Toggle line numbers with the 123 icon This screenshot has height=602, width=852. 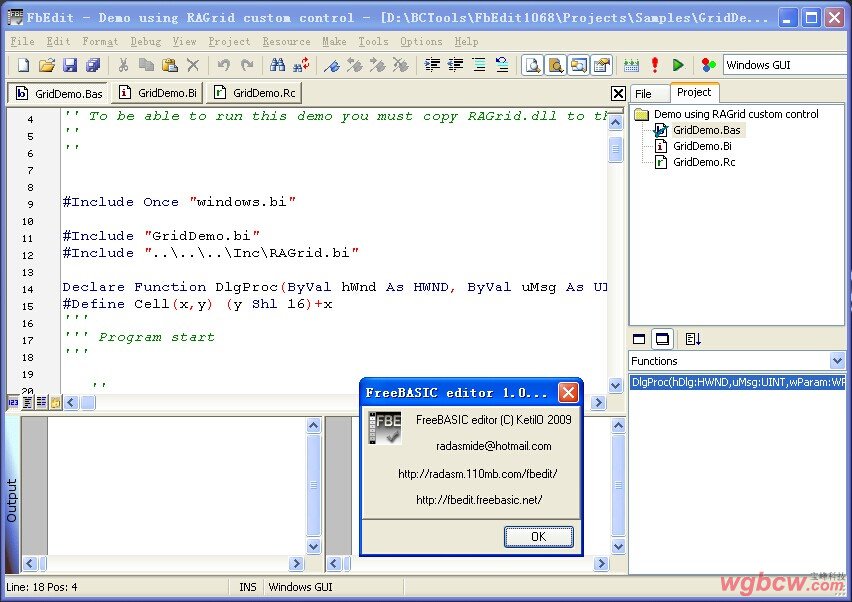click(13, 403)
